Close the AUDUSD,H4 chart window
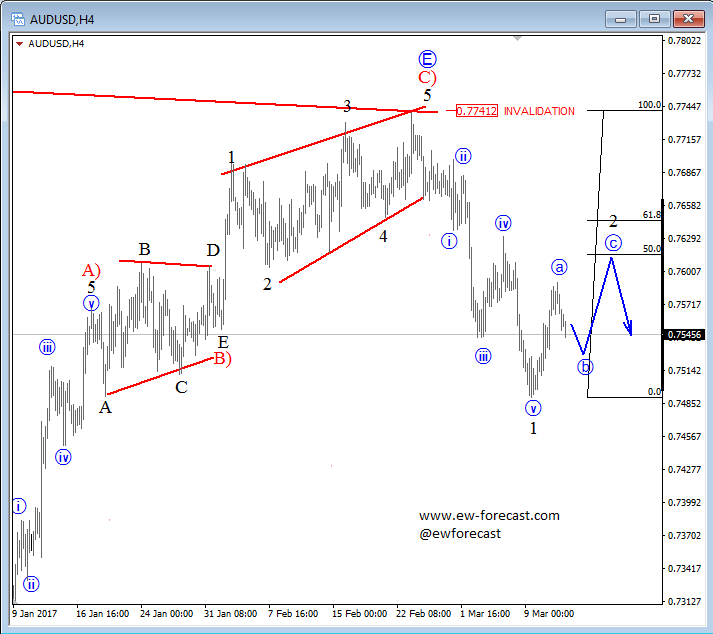713x634 pixels. point(686,17)
